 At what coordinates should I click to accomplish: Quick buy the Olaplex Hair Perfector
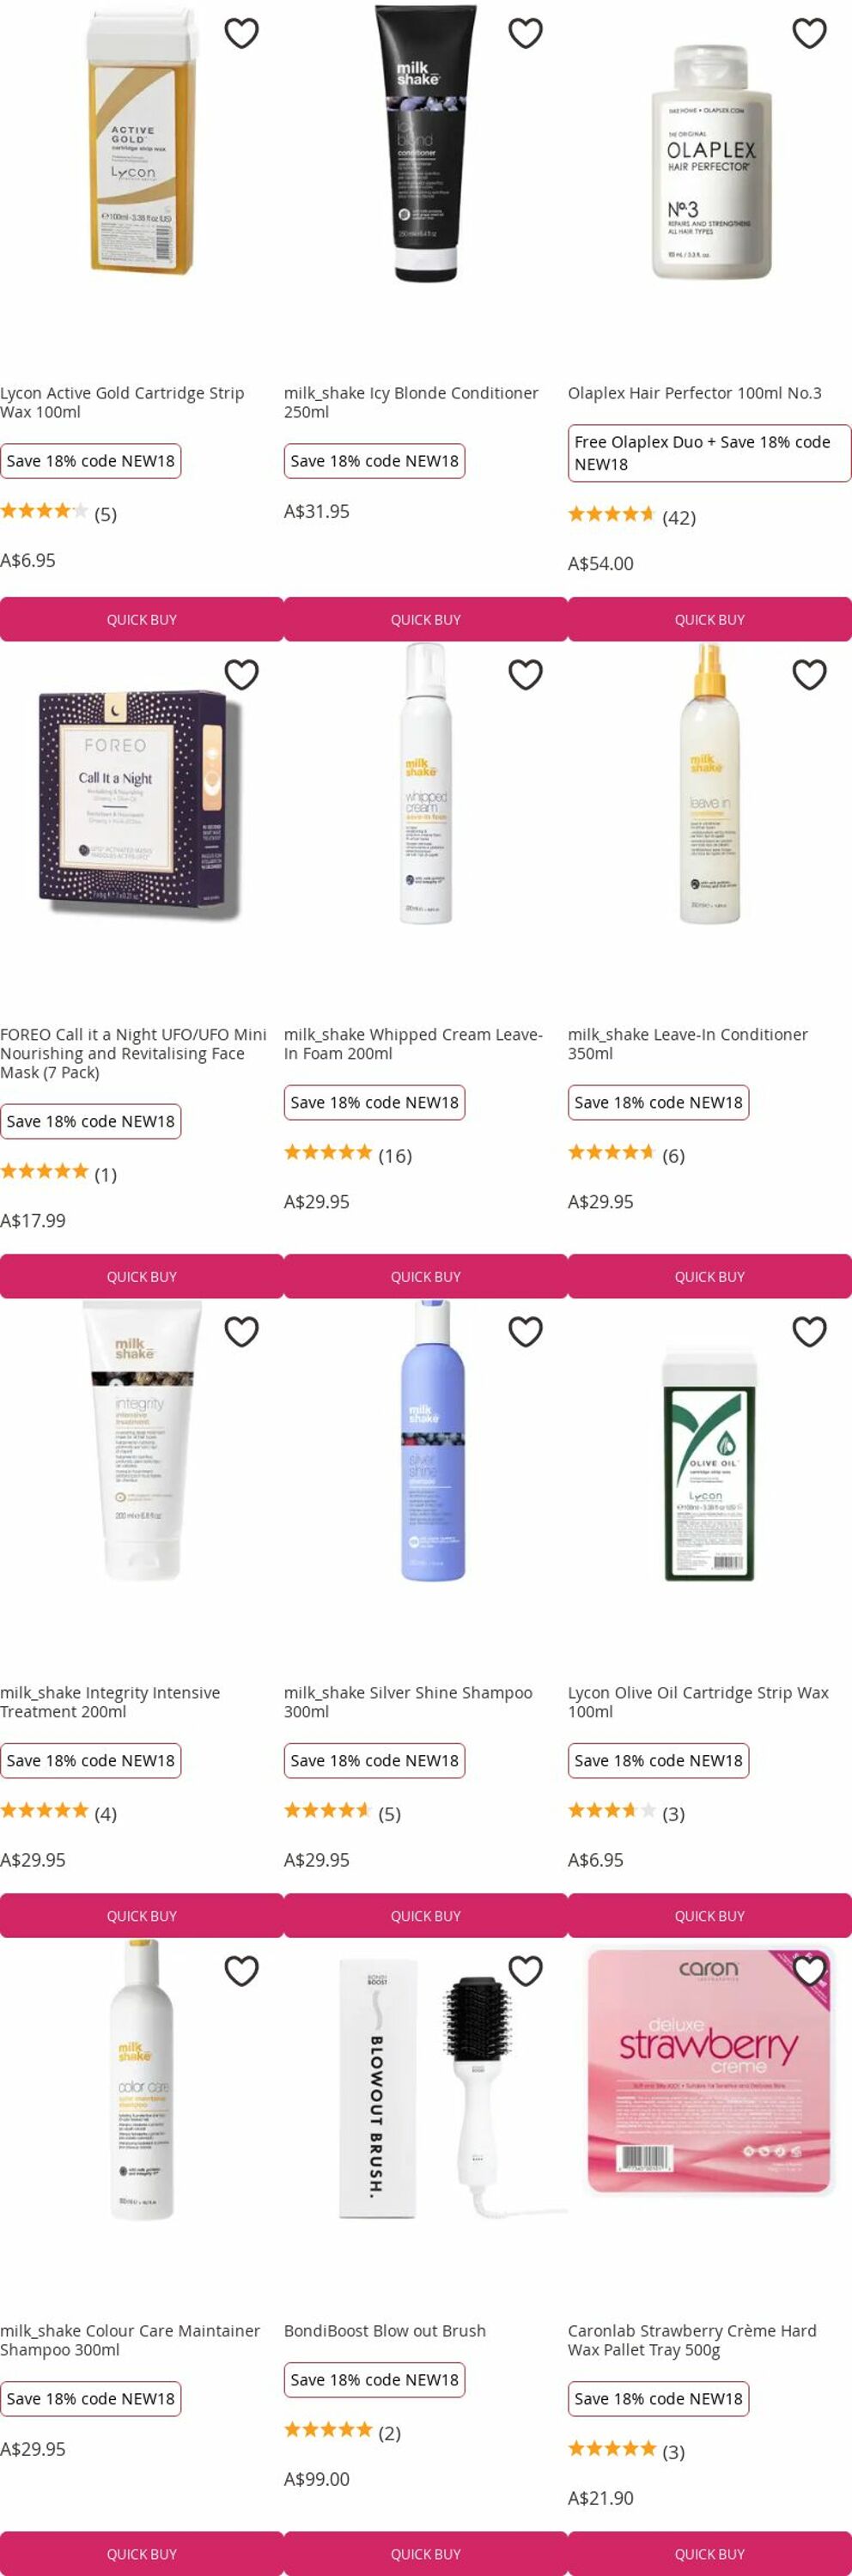[710, 620]
